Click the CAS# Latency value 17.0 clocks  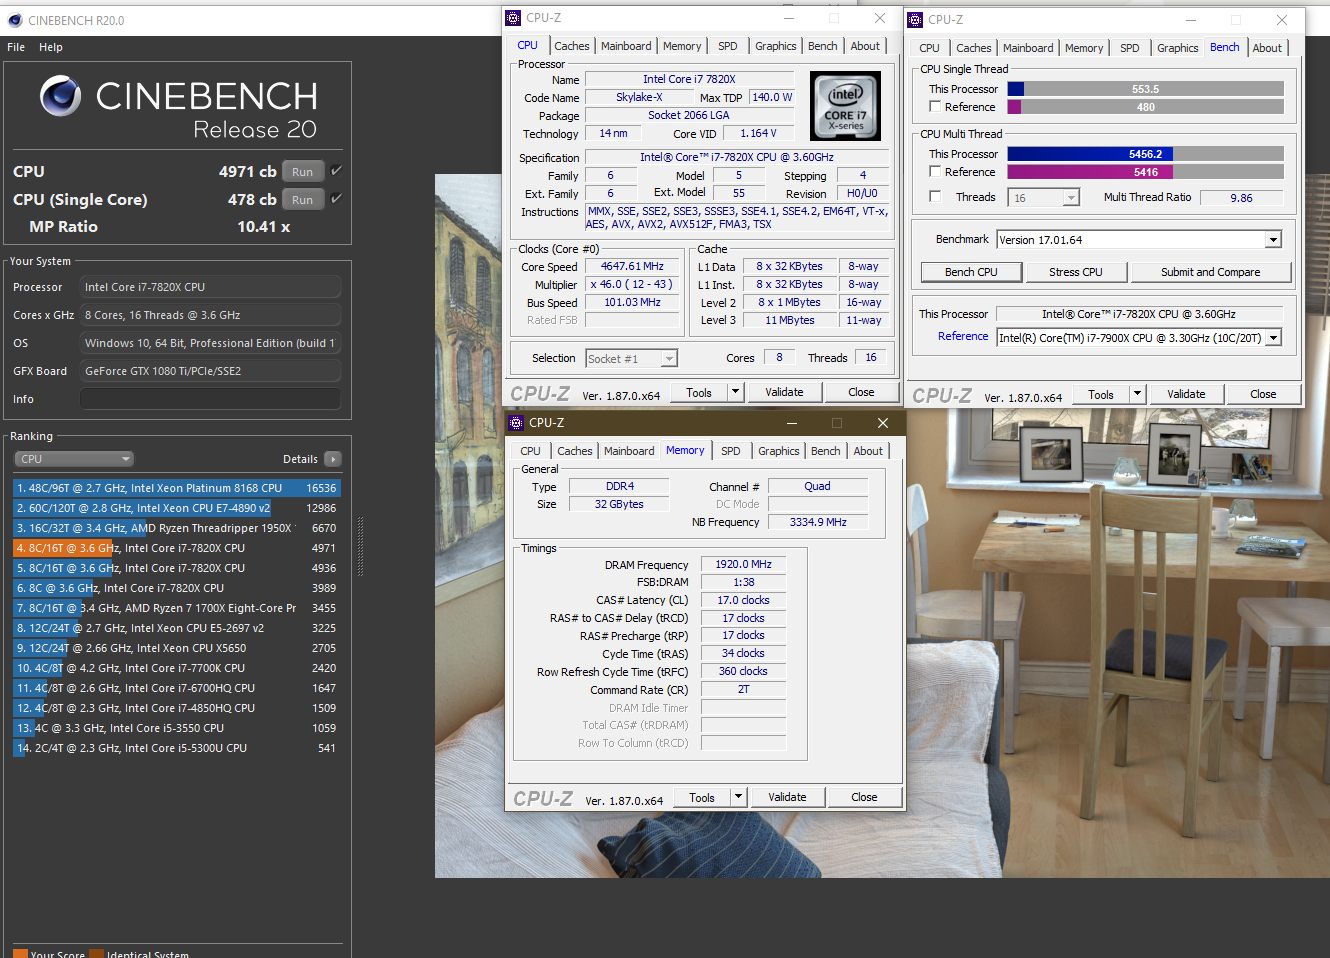click(744, 600)
